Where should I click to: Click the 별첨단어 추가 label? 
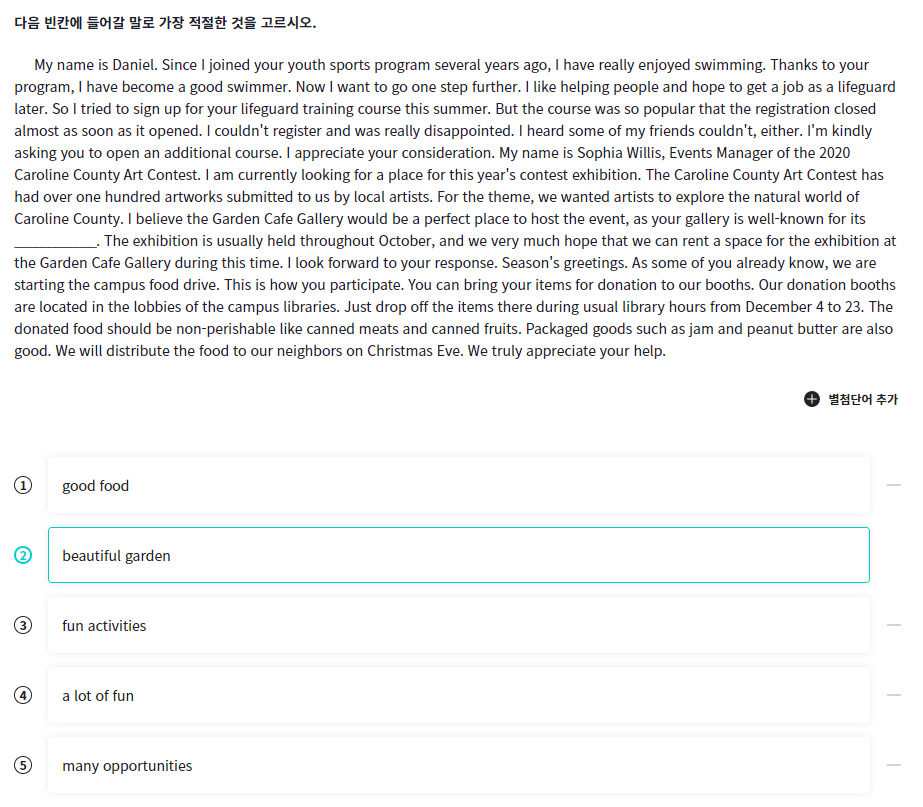click(863, 399)
